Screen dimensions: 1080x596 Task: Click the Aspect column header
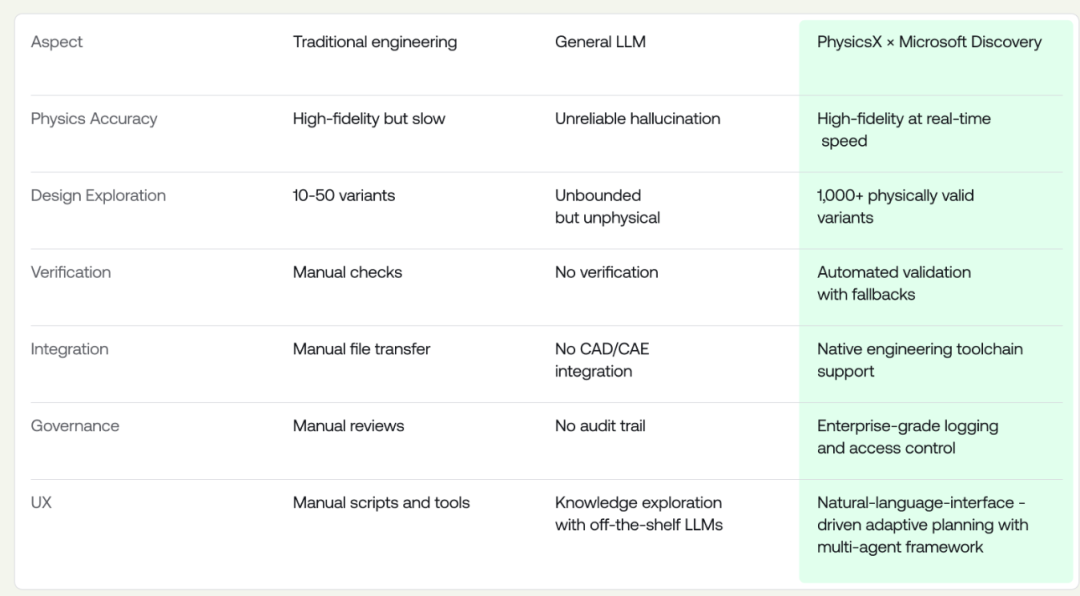56,42
